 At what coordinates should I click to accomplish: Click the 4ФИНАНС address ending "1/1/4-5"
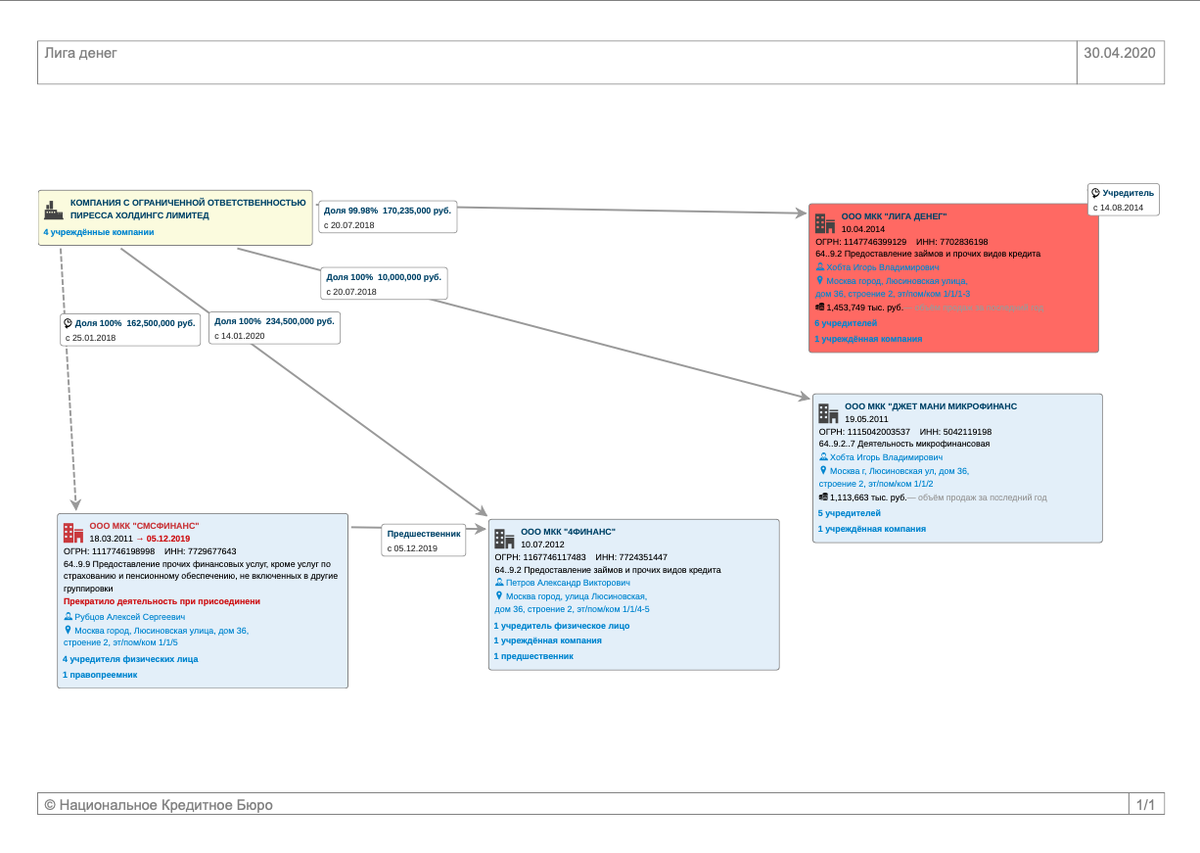point(572,602)
